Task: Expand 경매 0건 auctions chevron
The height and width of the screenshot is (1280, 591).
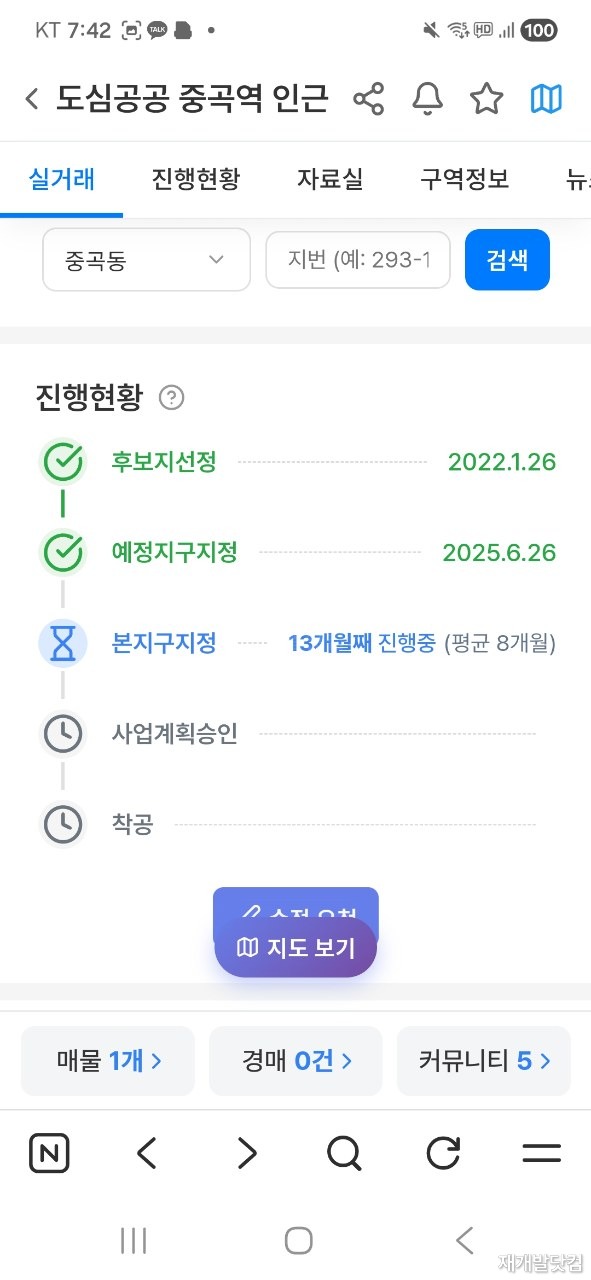Action: [x=346, y=1061]
